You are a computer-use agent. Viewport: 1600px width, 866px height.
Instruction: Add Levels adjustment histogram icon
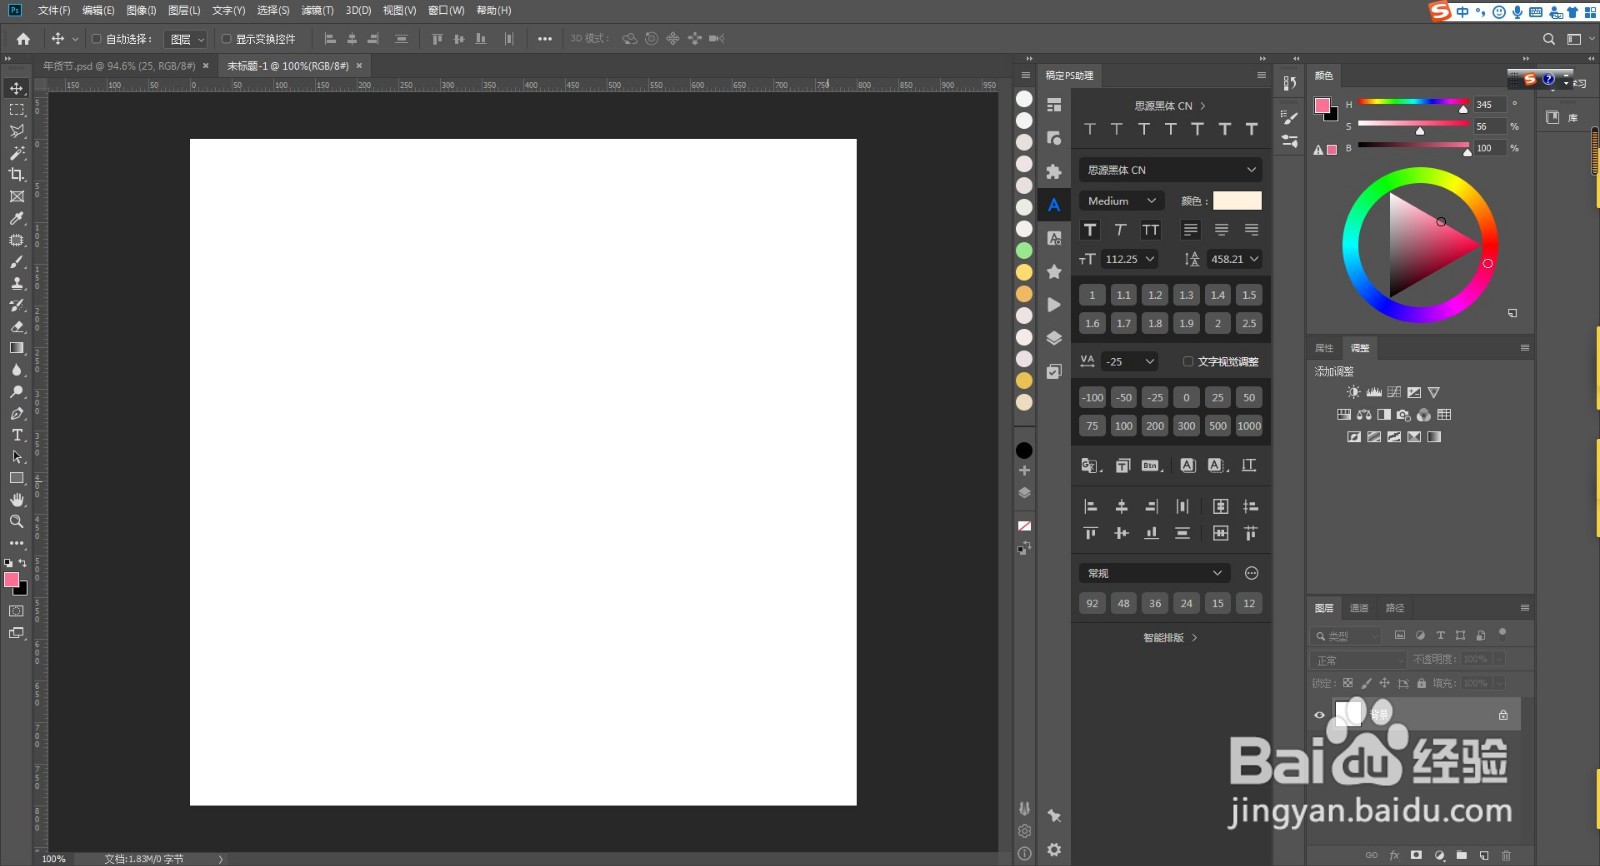(1374, 392)
